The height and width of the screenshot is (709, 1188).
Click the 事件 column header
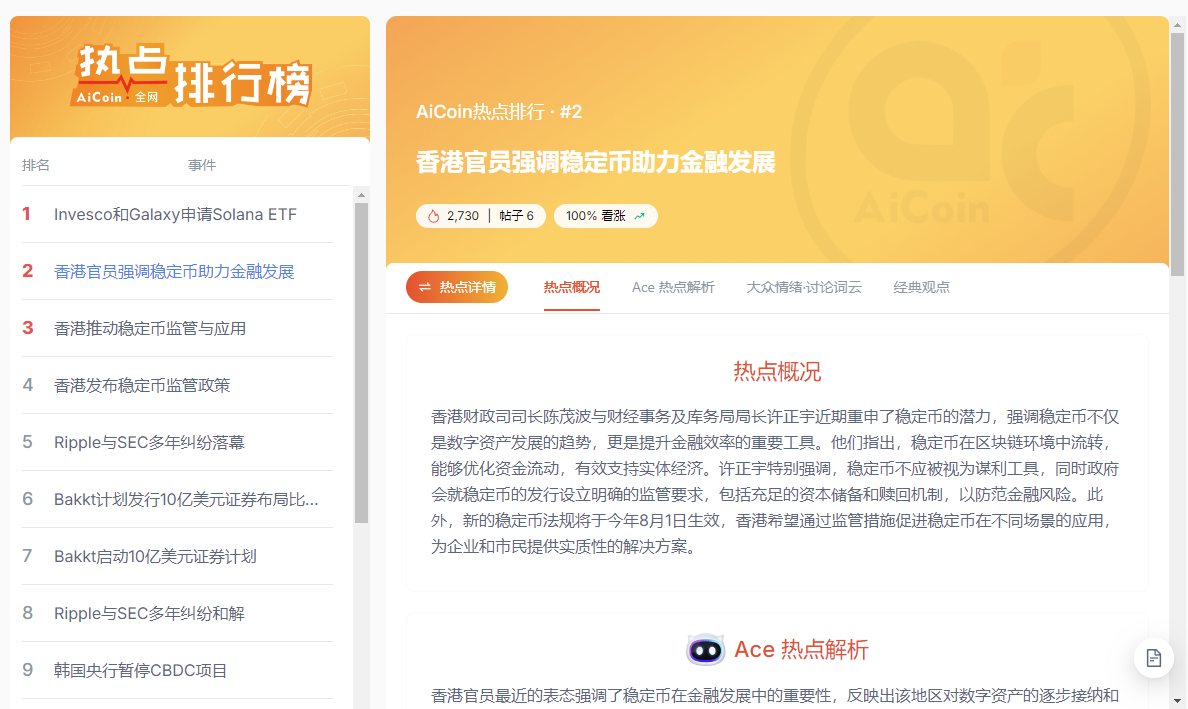tap(202, 165)
